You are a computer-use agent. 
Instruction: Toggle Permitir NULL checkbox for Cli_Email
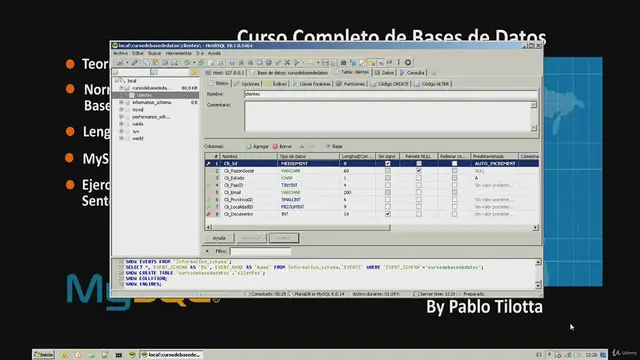click(419, 192)
